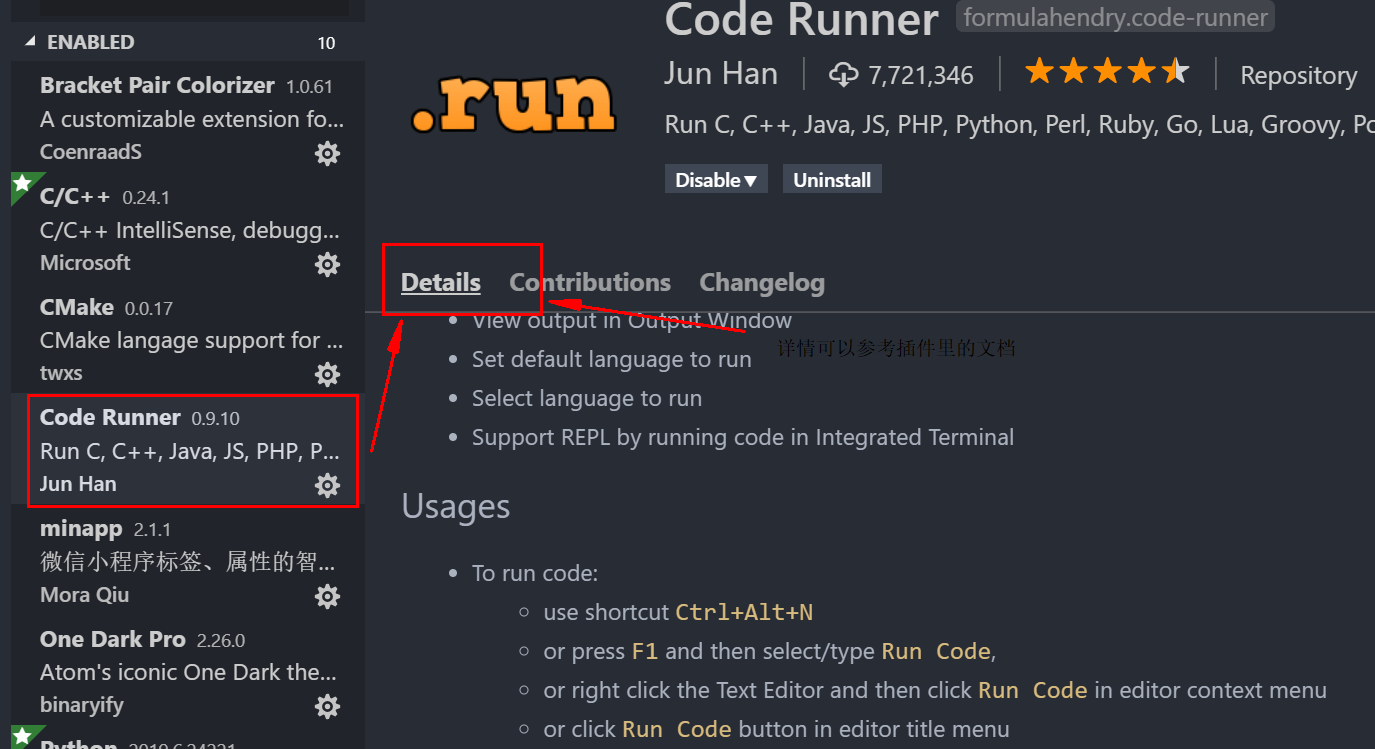Click 'Support REPL by running code' bullet
This screenshot has width=1375, height=749.
tap(743, 437)
